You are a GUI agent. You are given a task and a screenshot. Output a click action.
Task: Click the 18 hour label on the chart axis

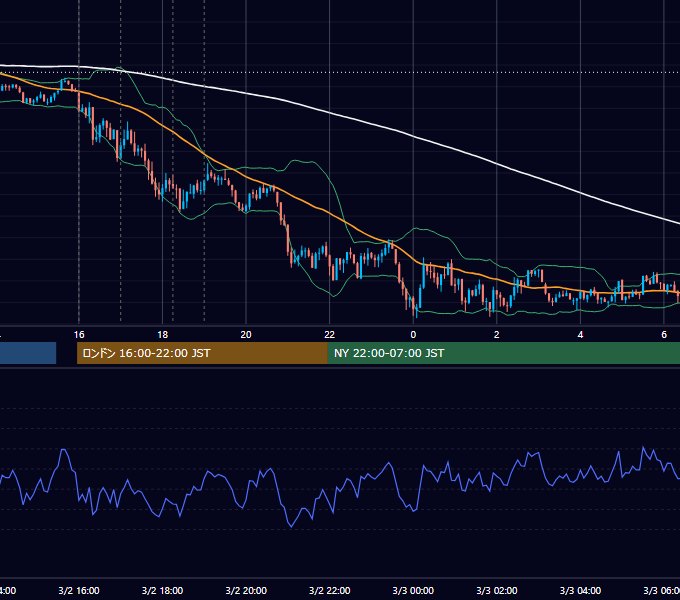click(163, 335)
